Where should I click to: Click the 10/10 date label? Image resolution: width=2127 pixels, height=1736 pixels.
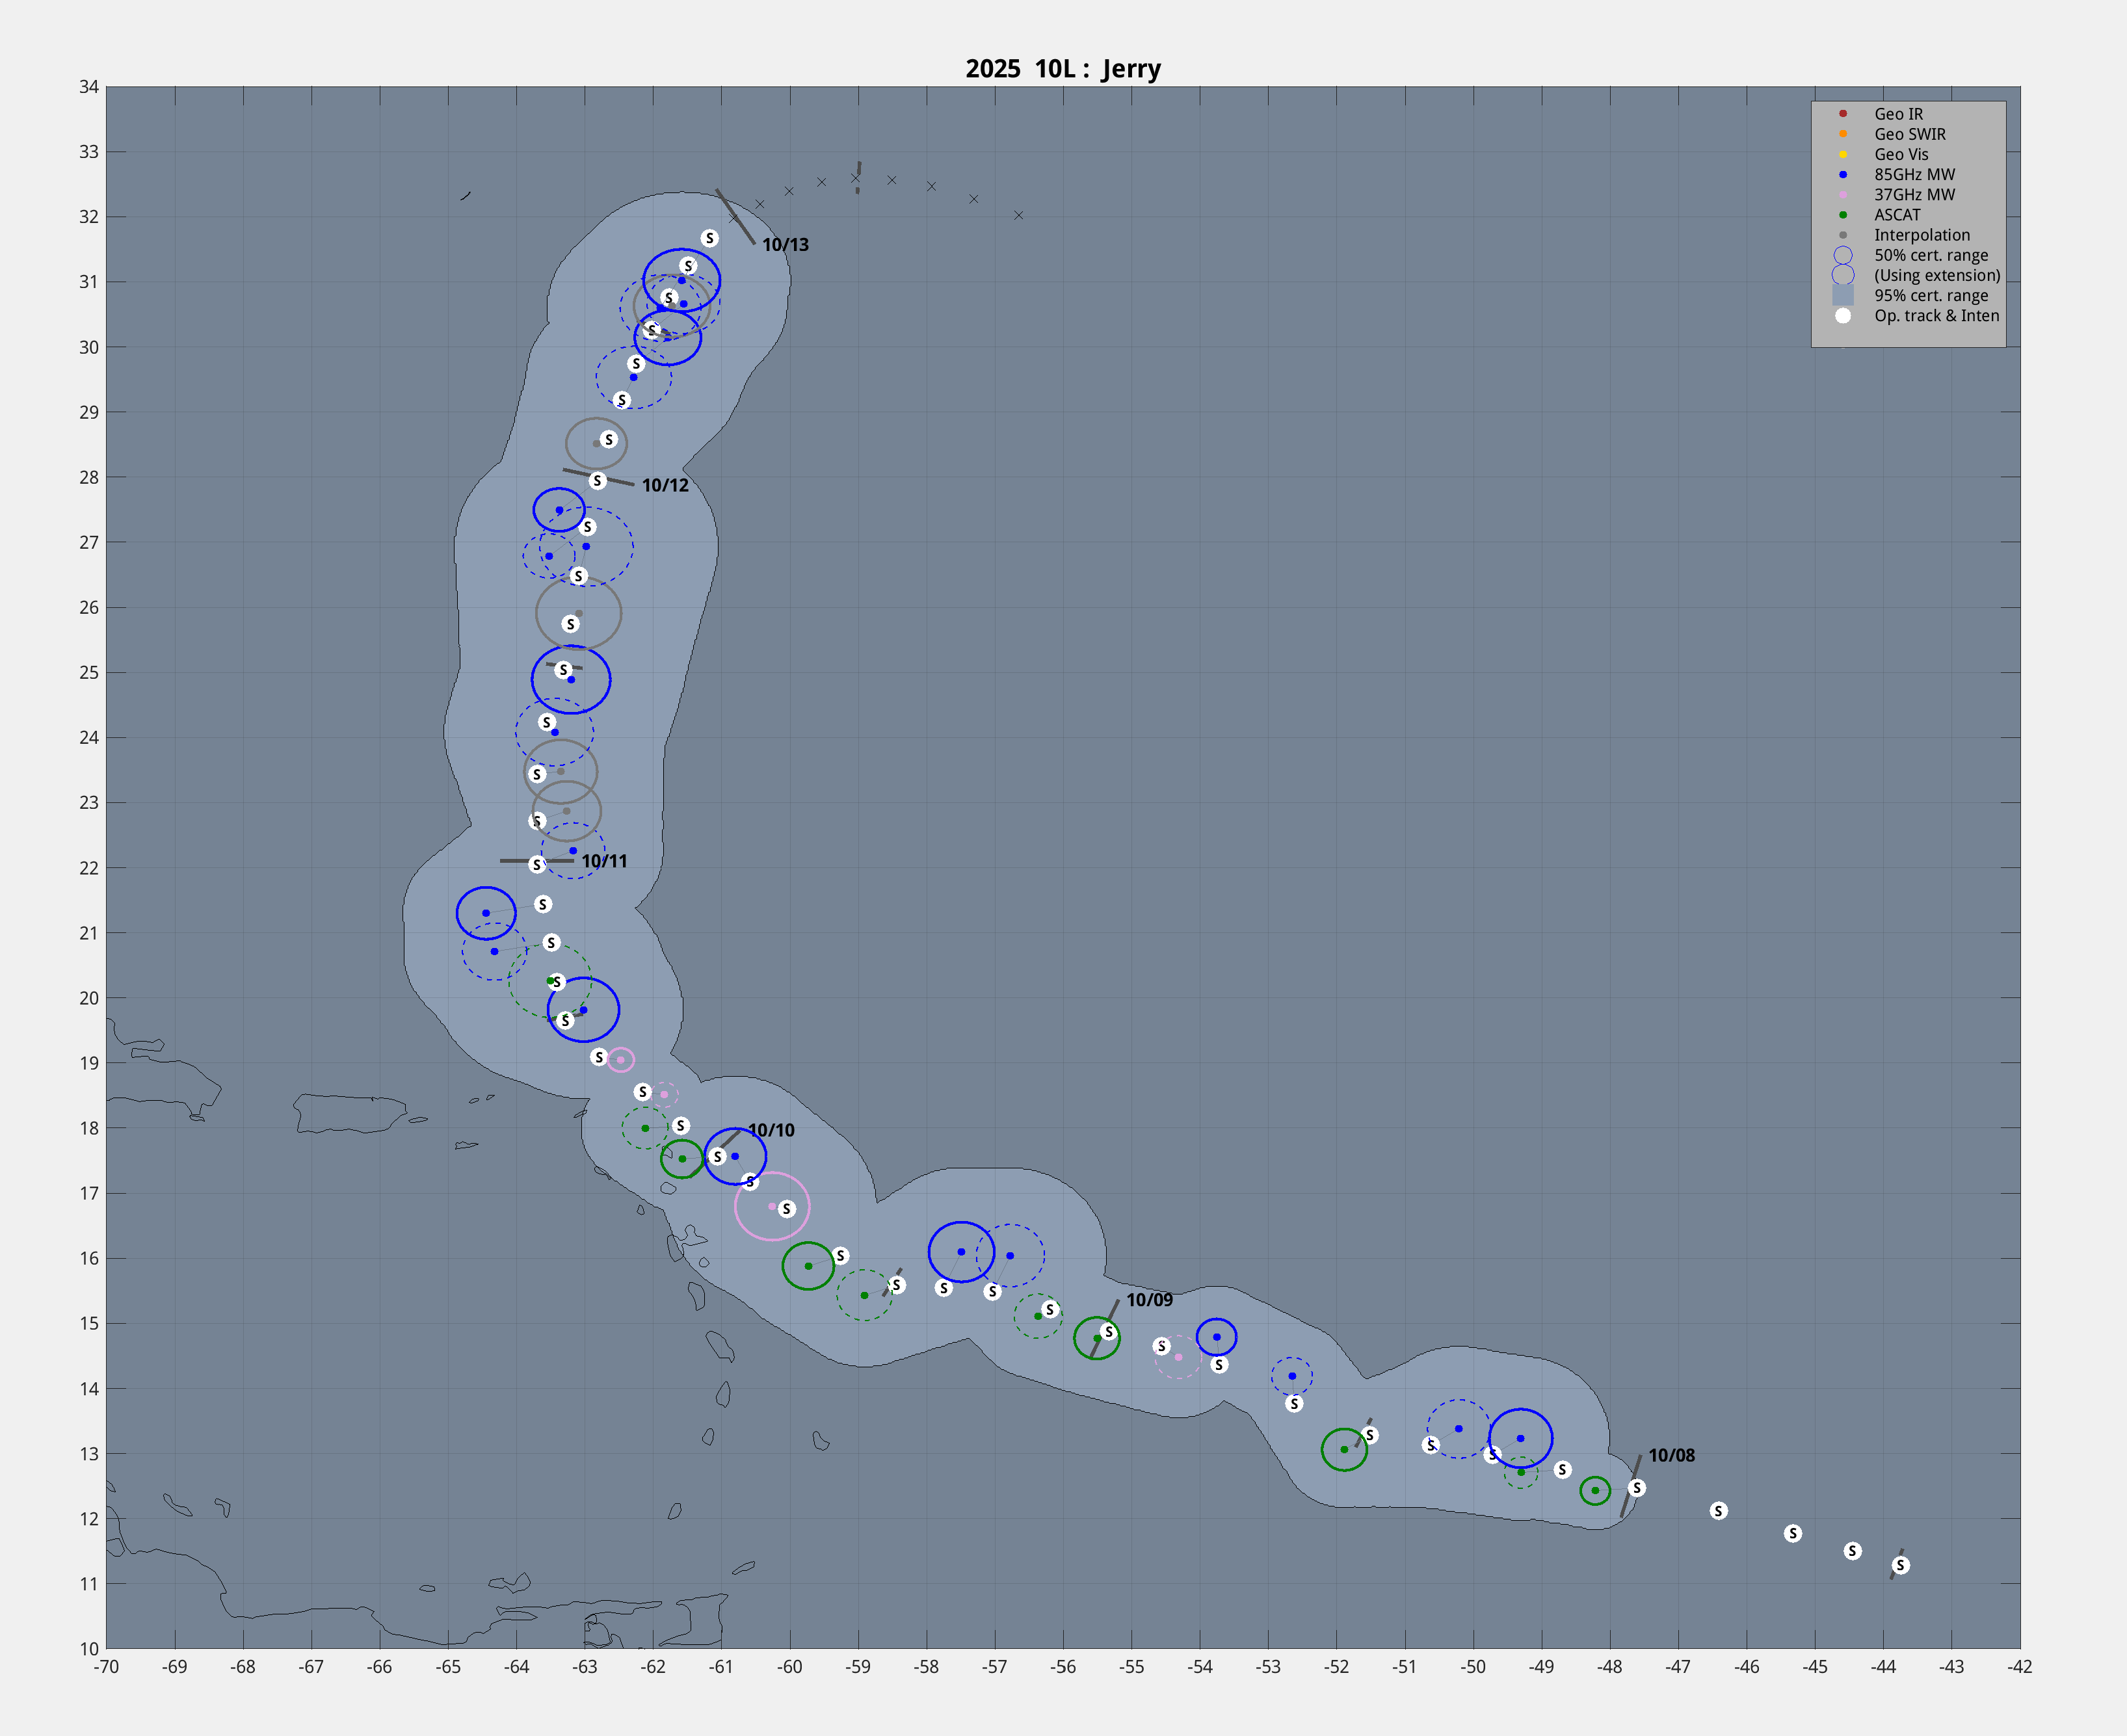[771, 1130]
